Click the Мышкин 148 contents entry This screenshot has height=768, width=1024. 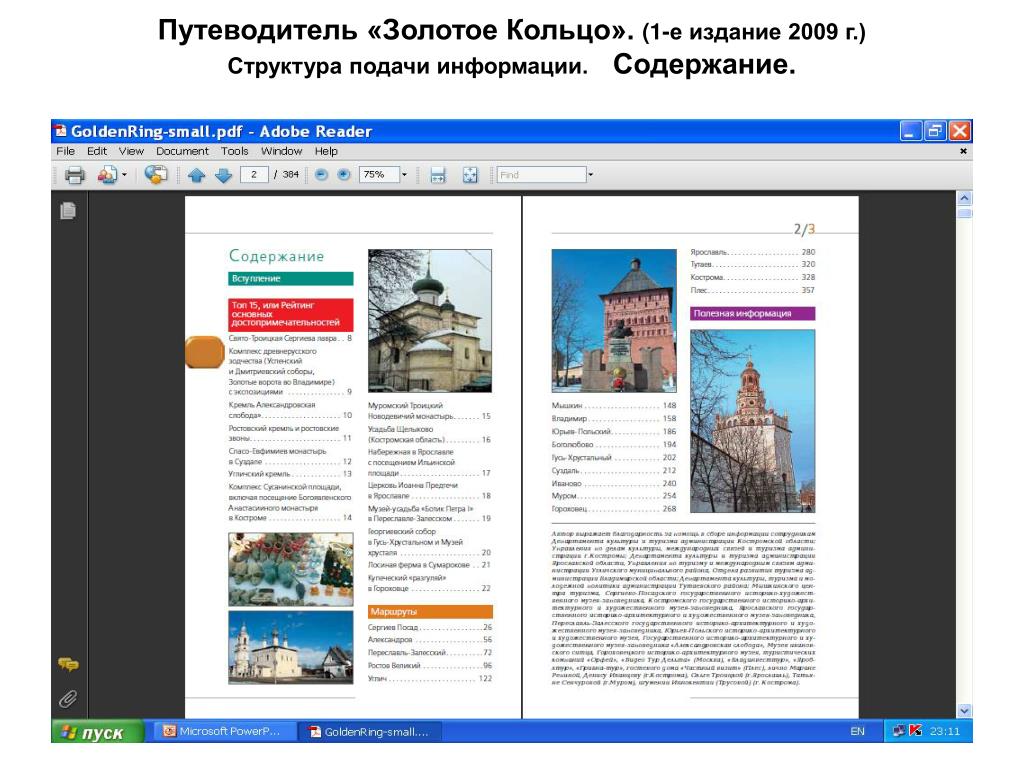[614, 406]
